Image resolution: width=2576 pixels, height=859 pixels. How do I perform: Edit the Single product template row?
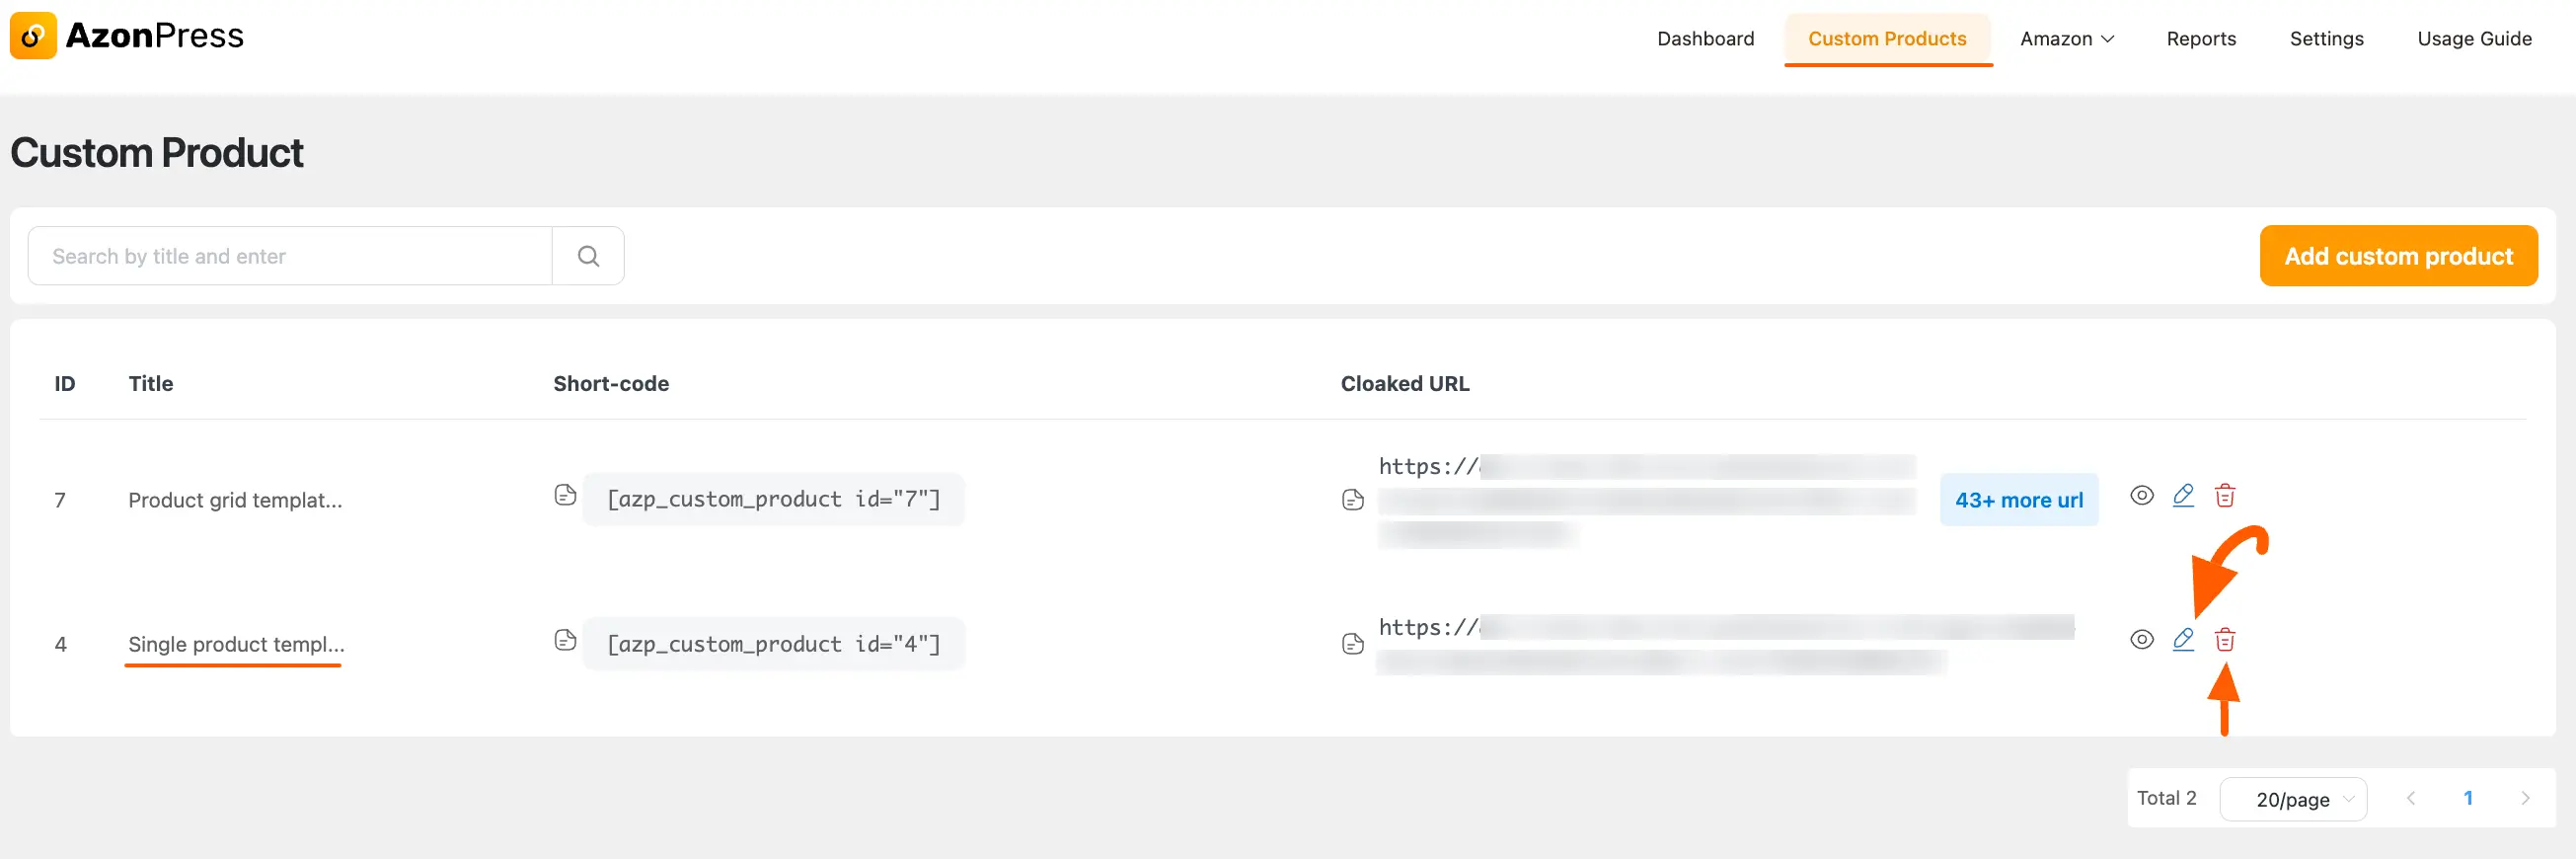coord(2183,640)
